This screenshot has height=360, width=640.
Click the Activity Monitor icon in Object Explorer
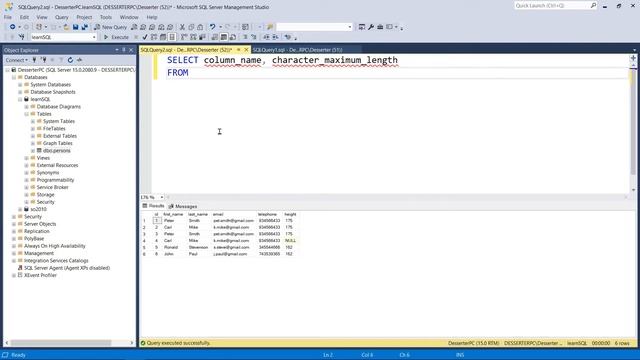[x=79, y=60]
